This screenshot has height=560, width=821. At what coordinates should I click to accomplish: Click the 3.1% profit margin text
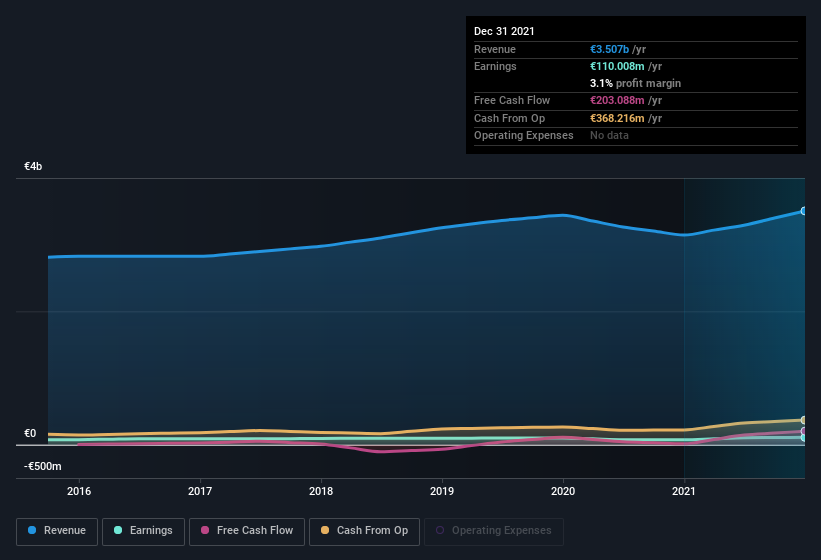636,83
